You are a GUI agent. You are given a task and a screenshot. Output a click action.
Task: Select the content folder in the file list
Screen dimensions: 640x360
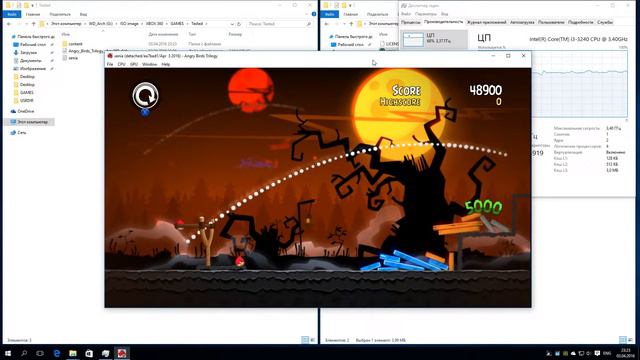(x=76, y=44)
